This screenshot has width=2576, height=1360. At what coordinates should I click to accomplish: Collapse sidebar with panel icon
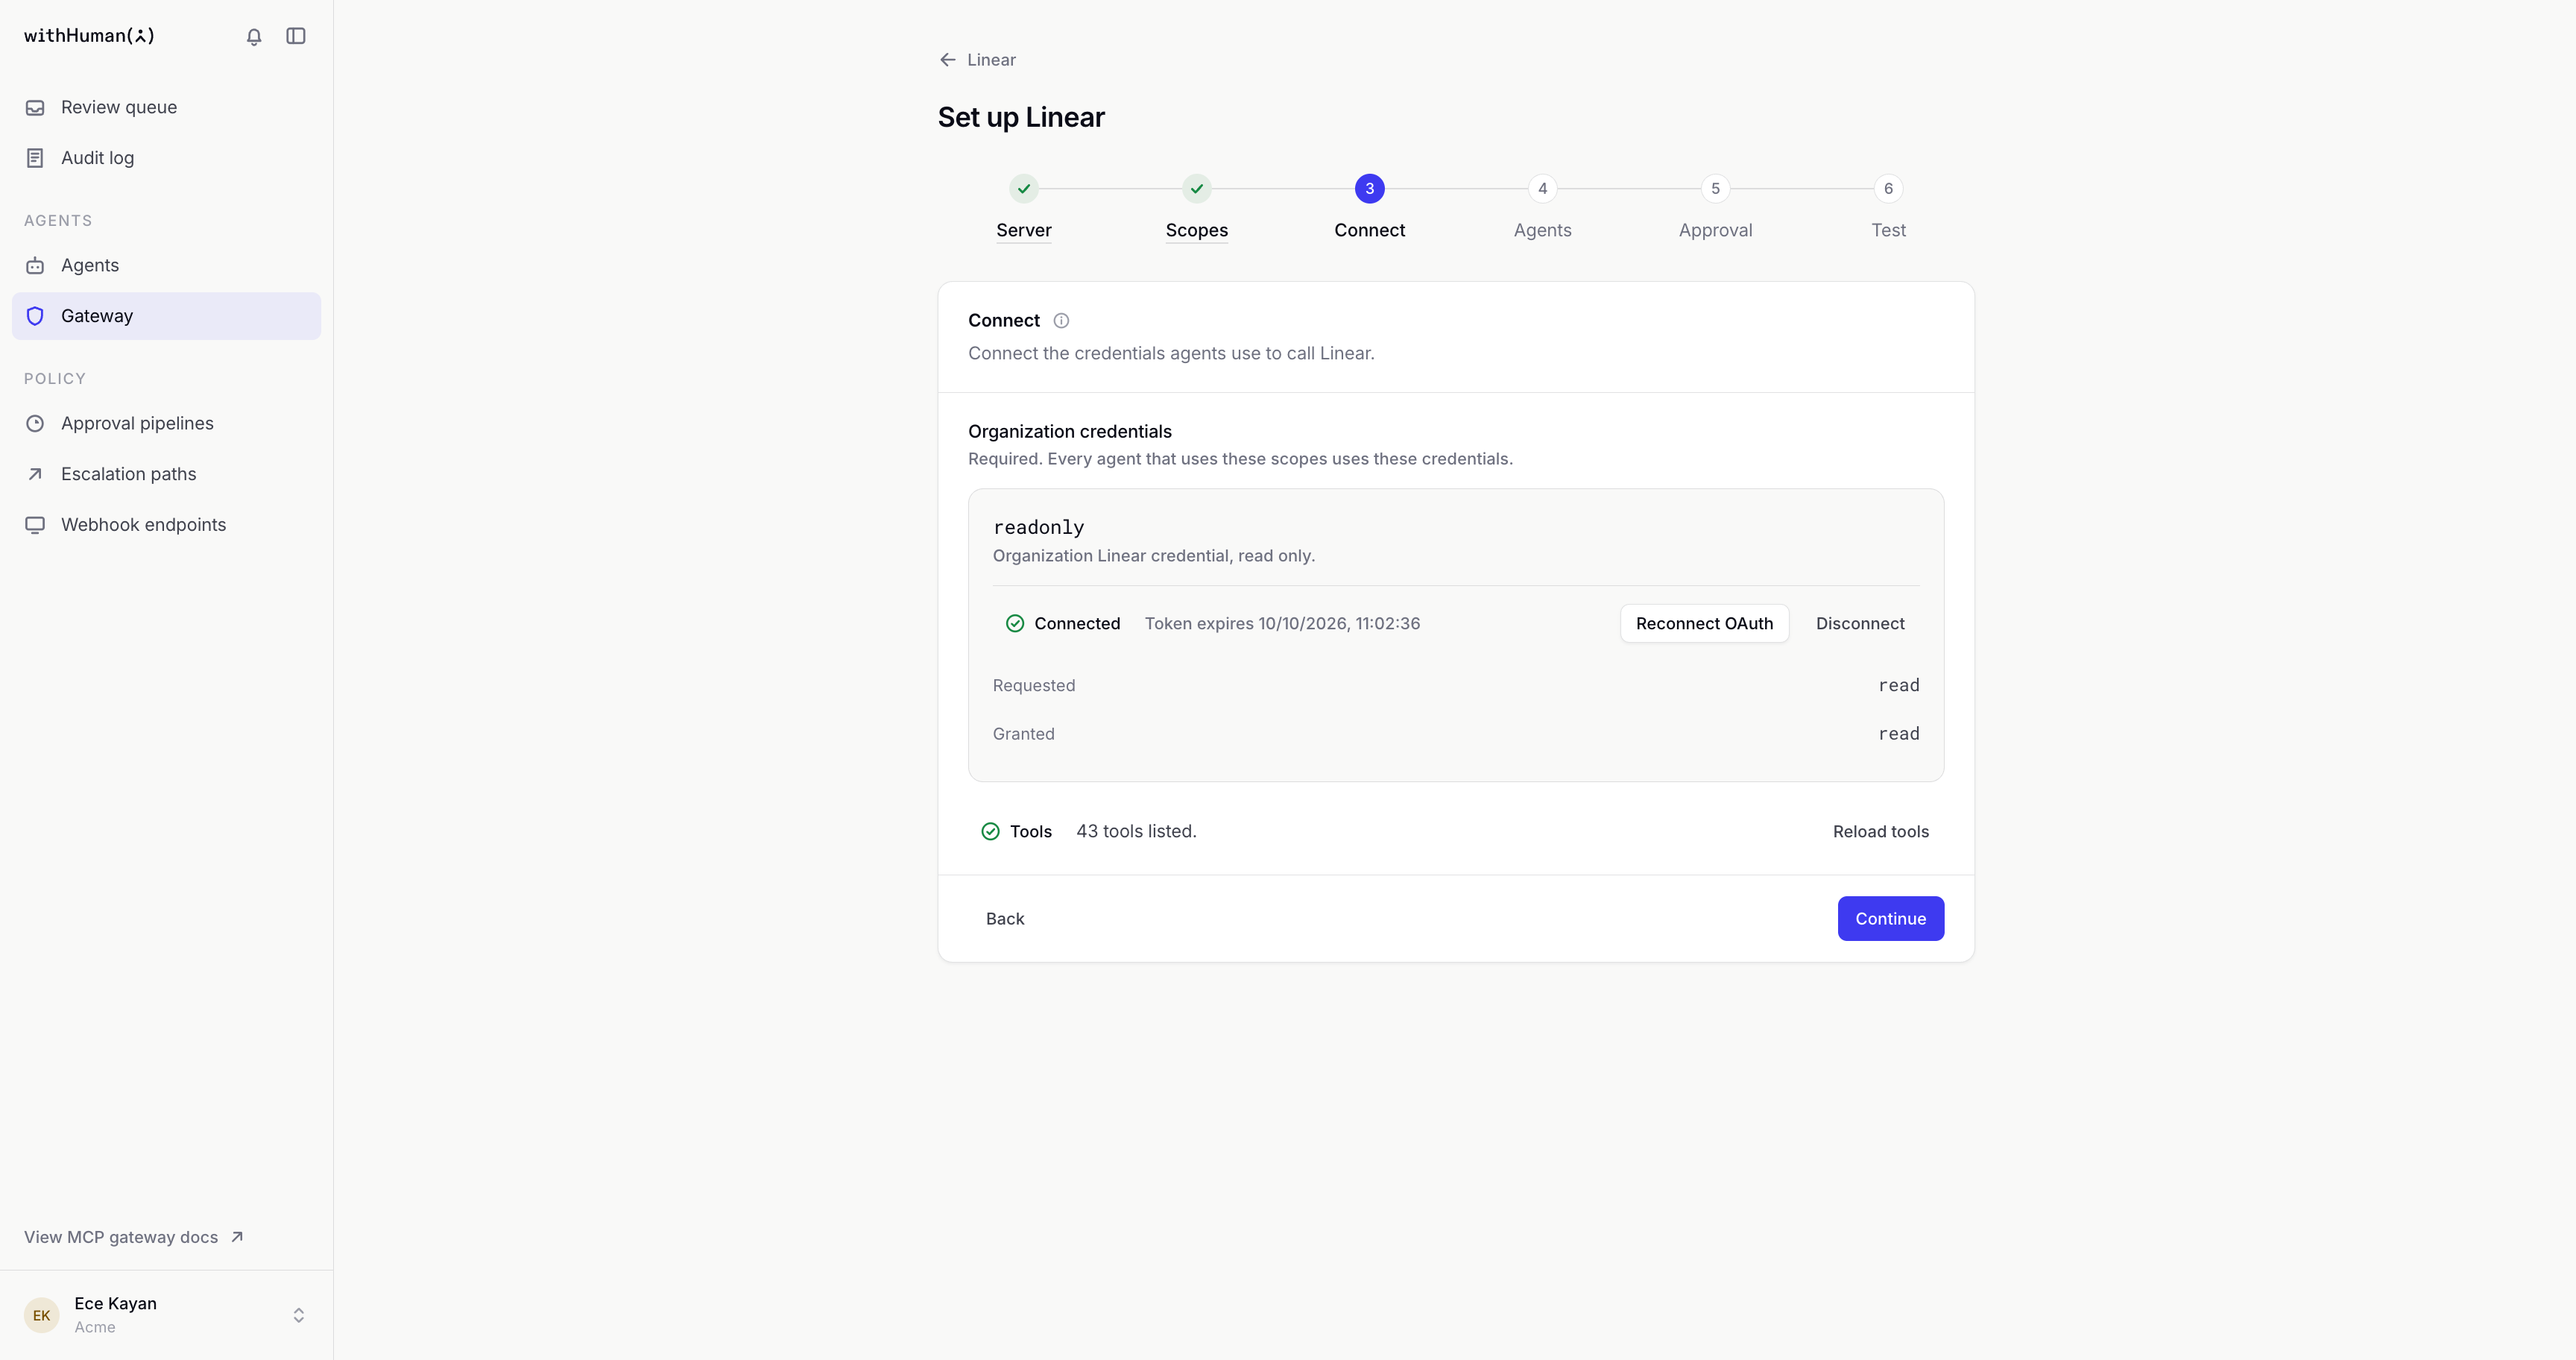296,36
